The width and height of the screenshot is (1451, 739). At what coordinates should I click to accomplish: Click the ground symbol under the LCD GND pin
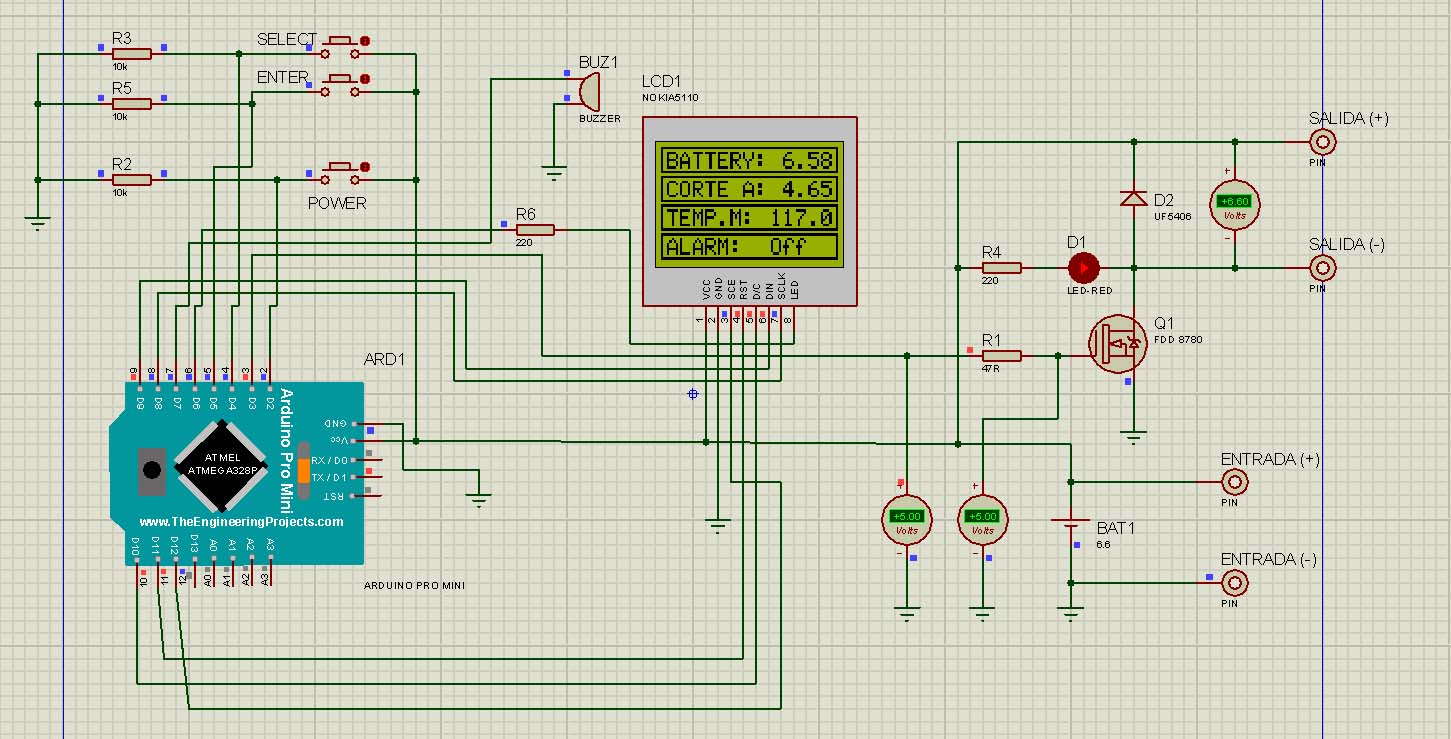(x=717, y=525)
